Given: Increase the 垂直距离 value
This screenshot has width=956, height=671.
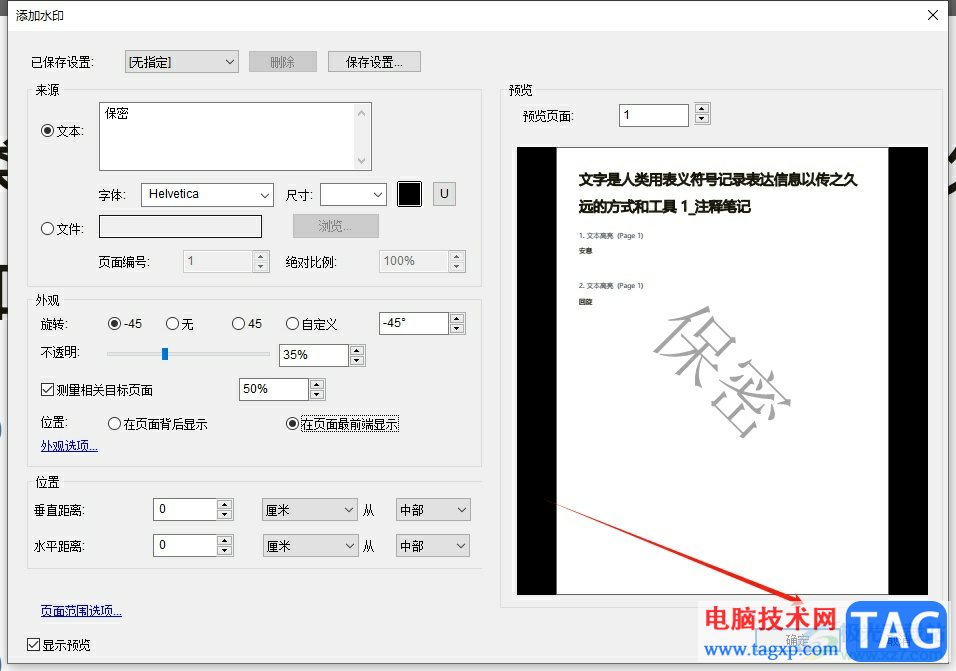Looking at the screenshot, I should (225, 505).
